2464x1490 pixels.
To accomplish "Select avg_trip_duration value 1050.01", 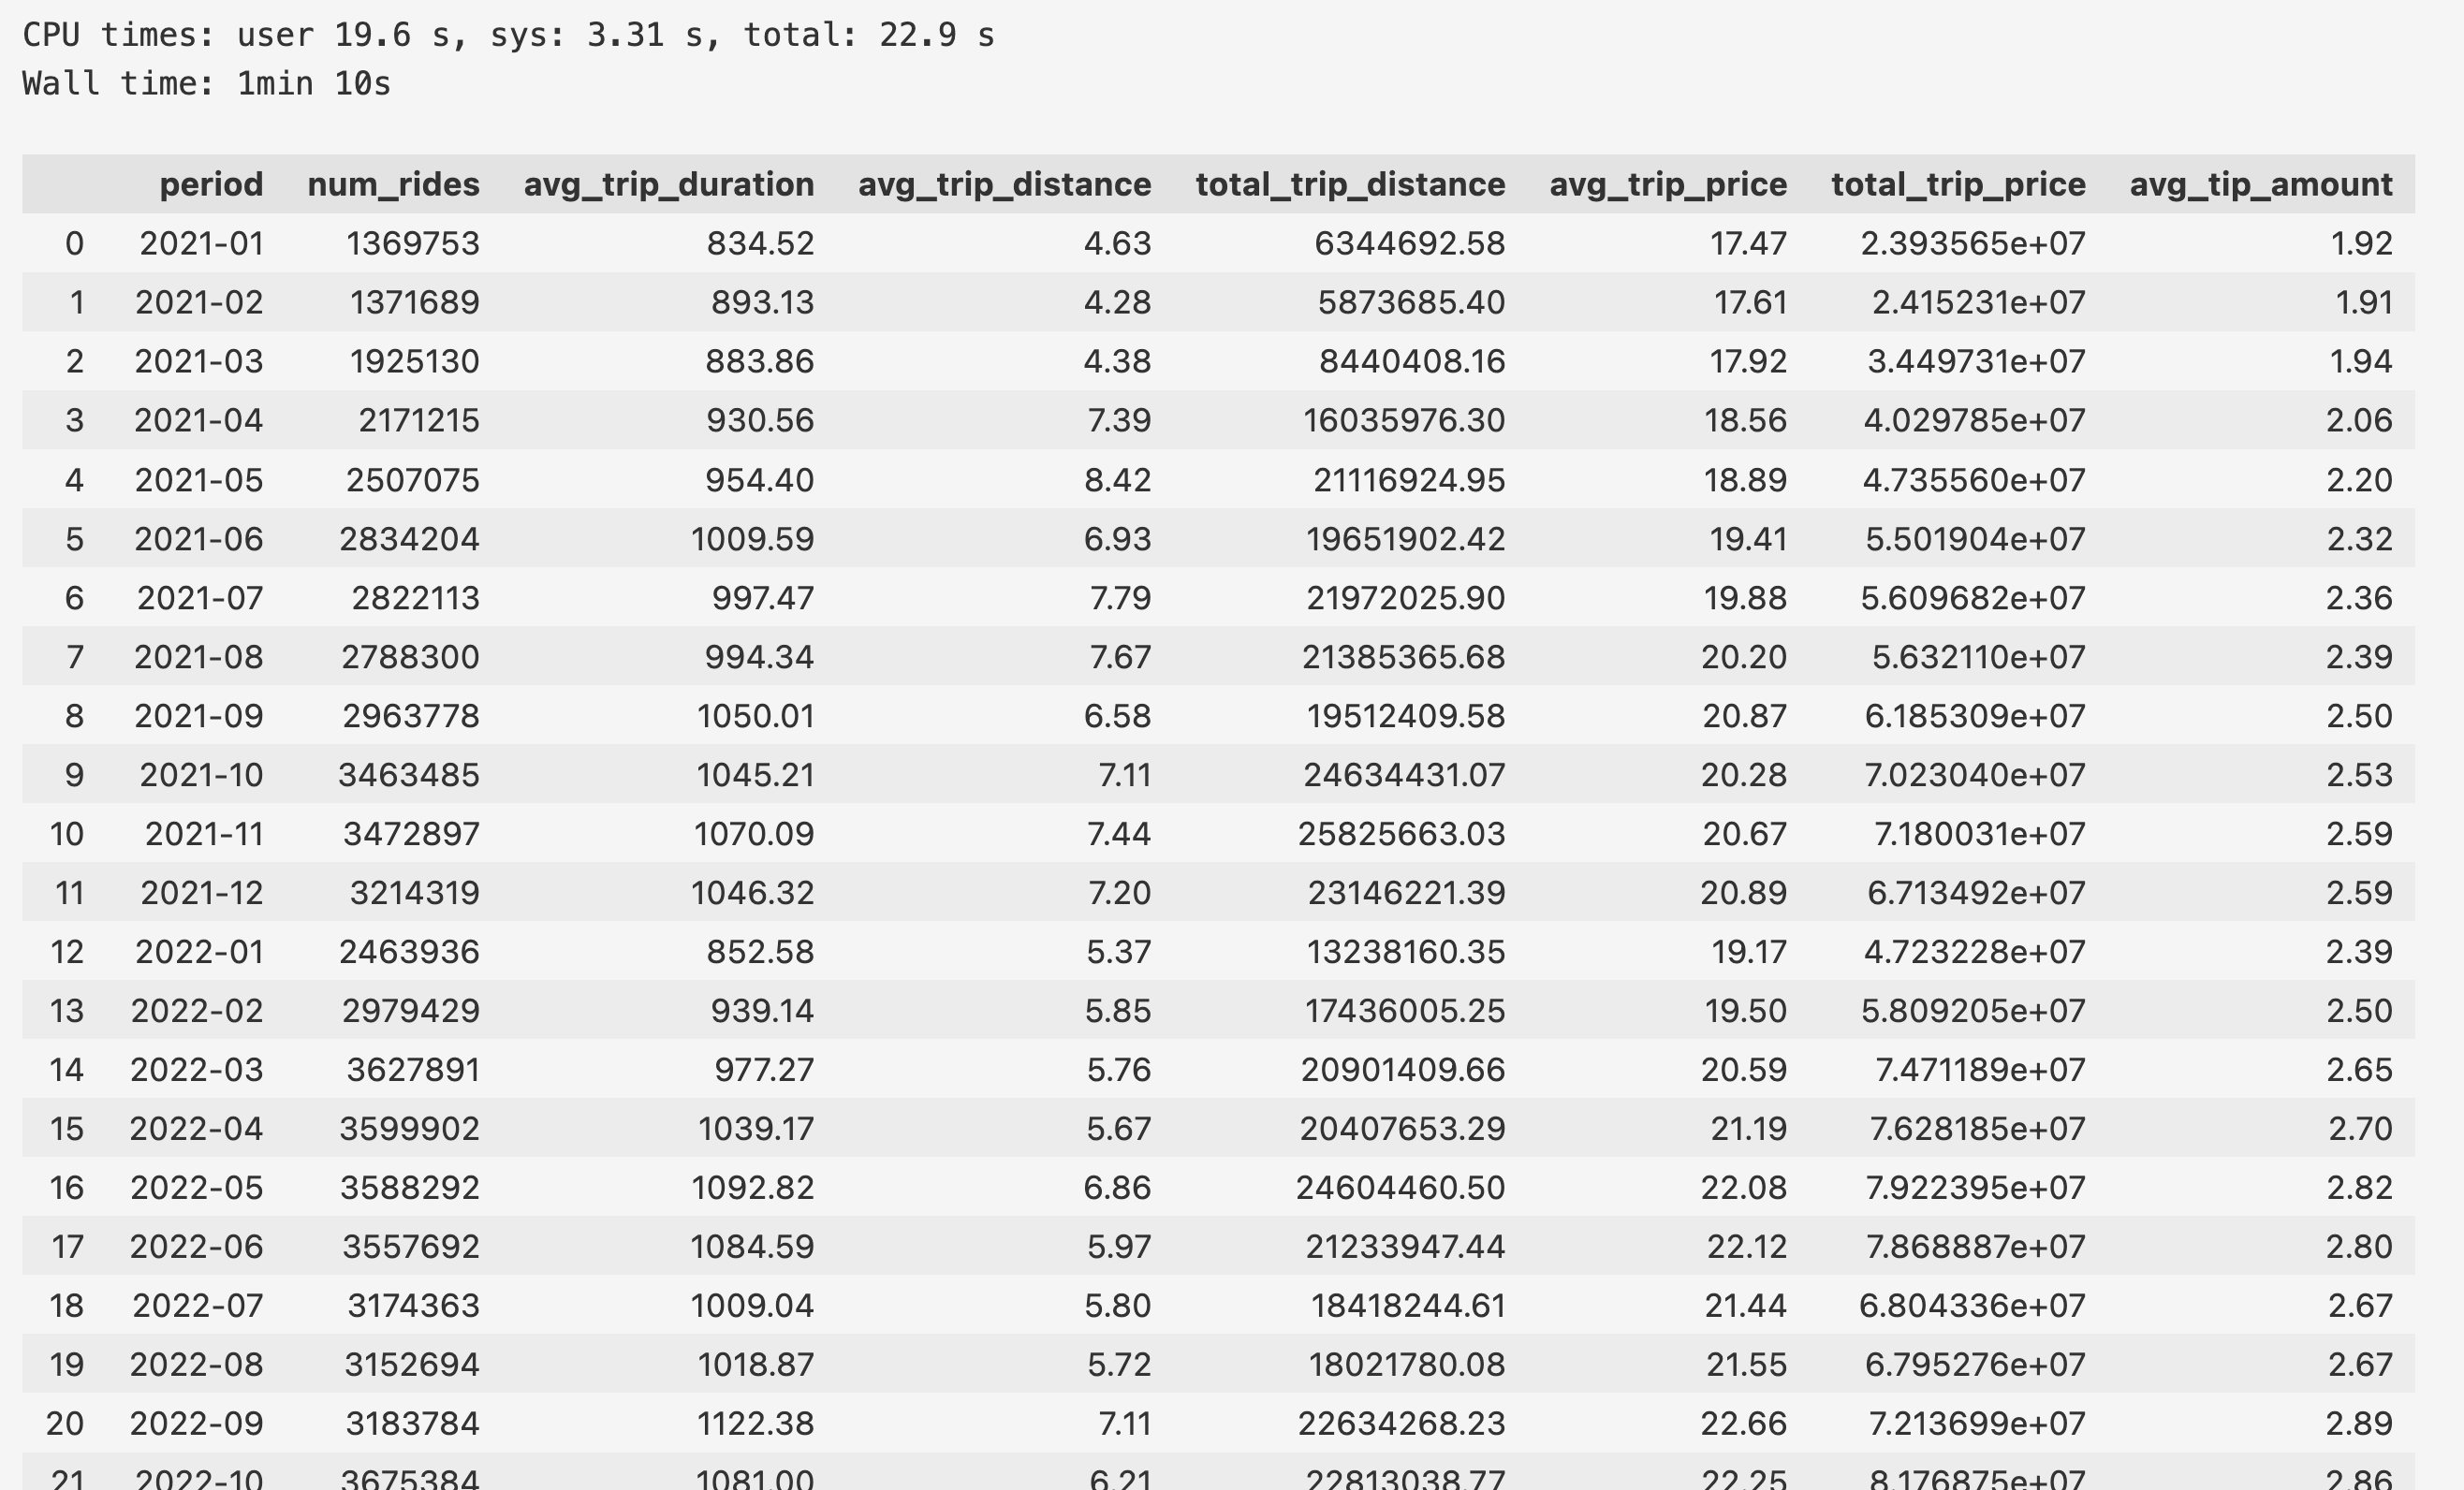I will 755,717.
